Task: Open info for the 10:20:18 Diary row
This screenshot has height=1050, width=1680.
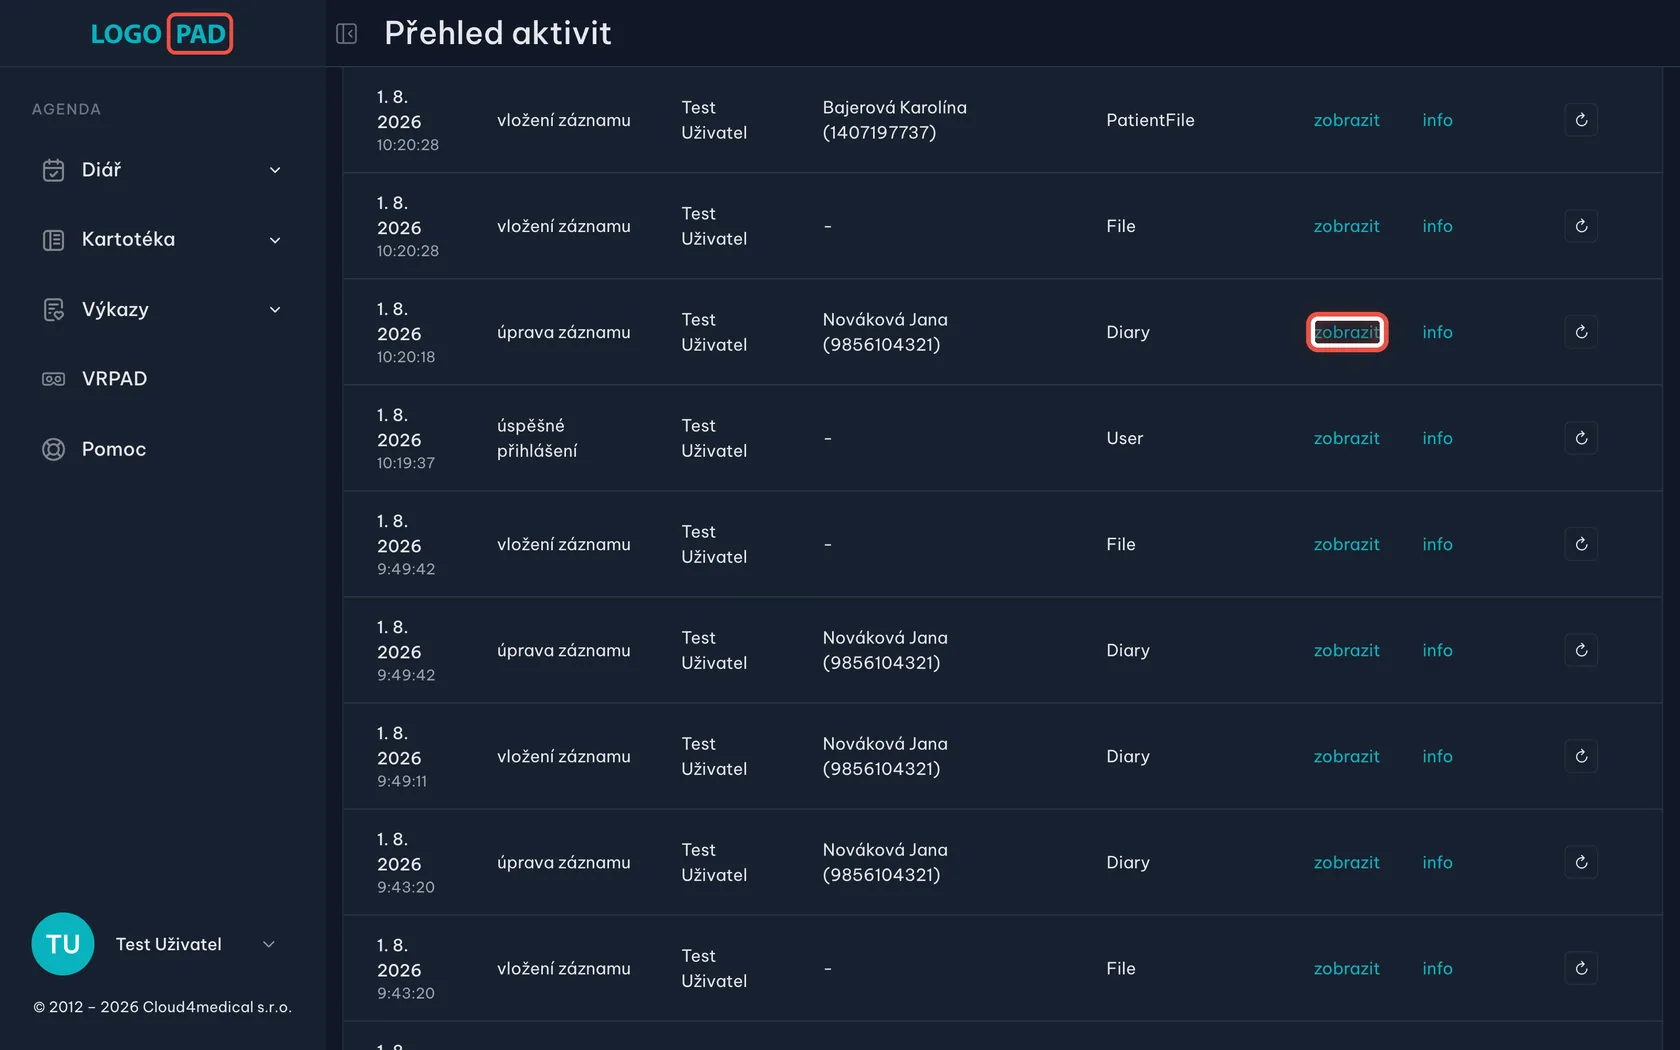Action: coord(1437,332)
